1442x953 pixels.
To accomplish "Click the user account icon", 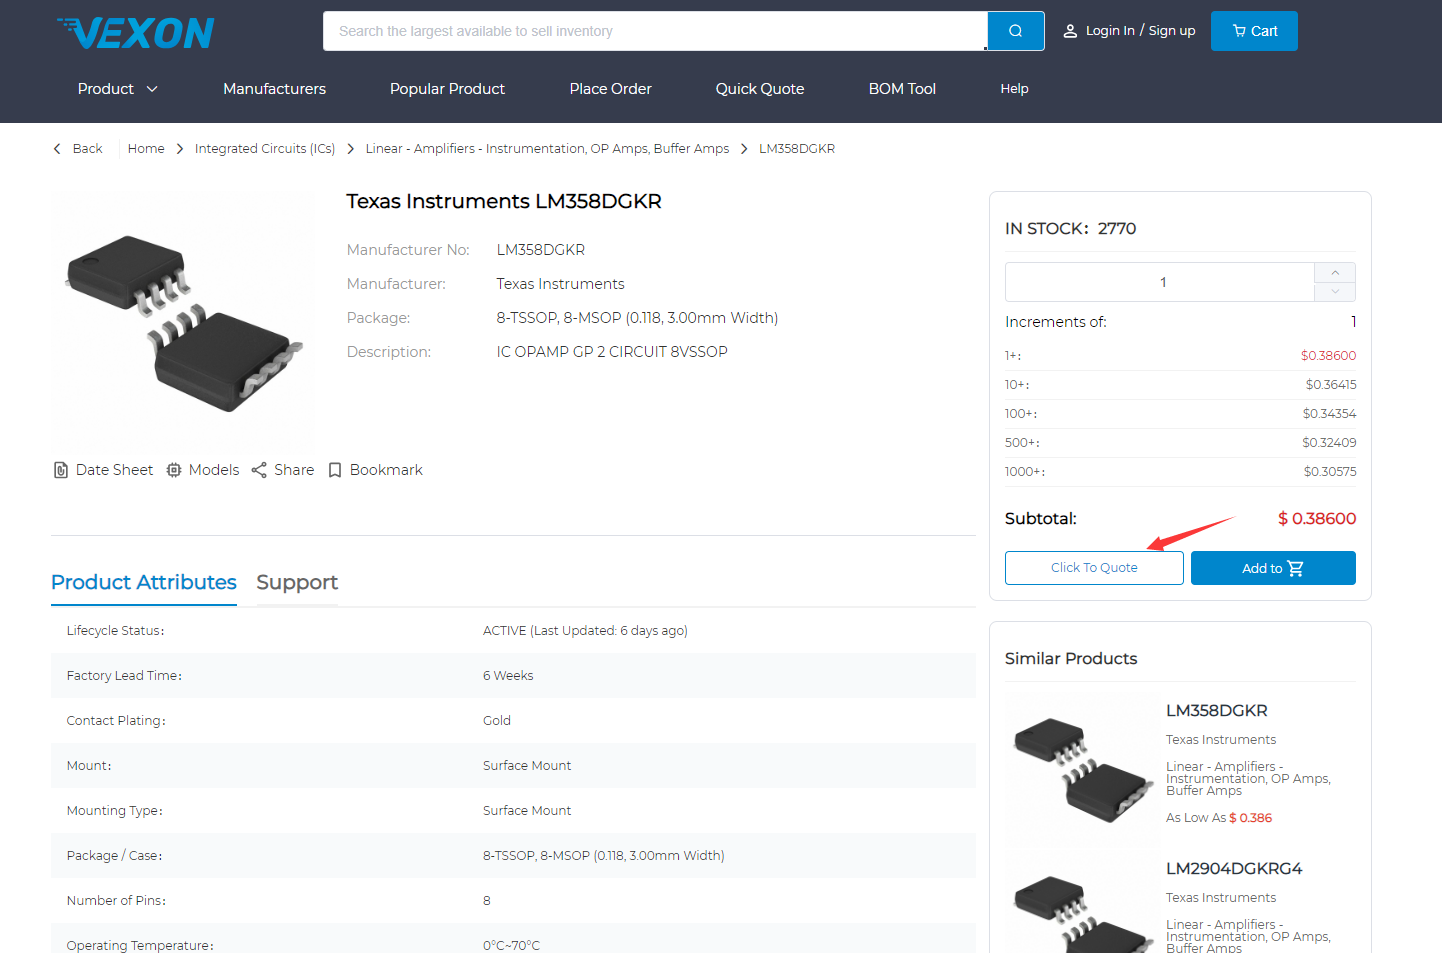I will pyautogui.click(x=1070, y=31).
